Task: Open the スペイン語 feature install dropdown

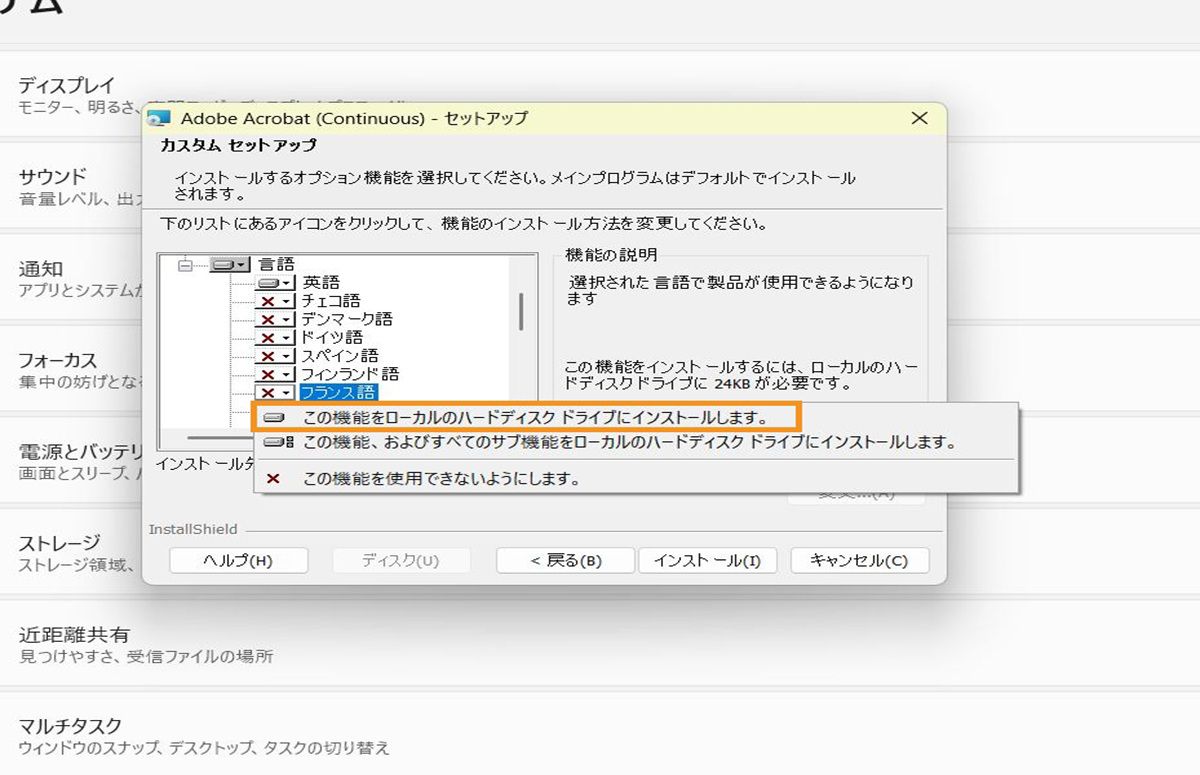Action: pyautogui.click(x=275, y=355)
